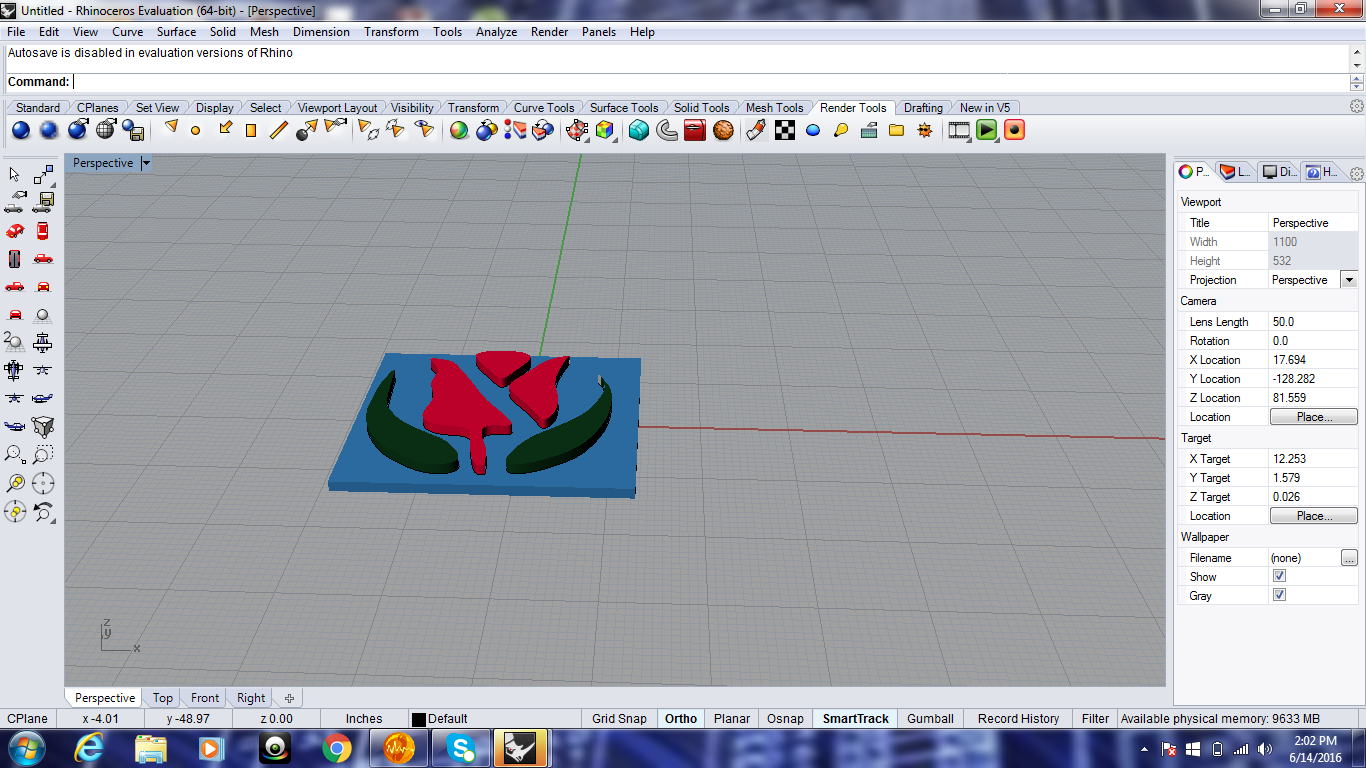Screen dimensions: 1366x768
Task: Select the checkered texture mapping icon
Action: 786,130
